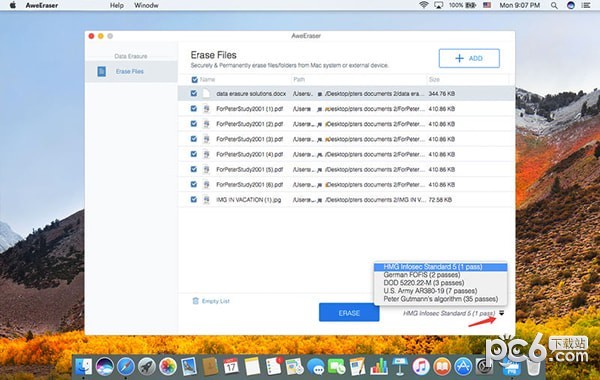Open Keynote from the dock
Image resolution: width=600 pixels, height=380 pixels.
point(400,367)
